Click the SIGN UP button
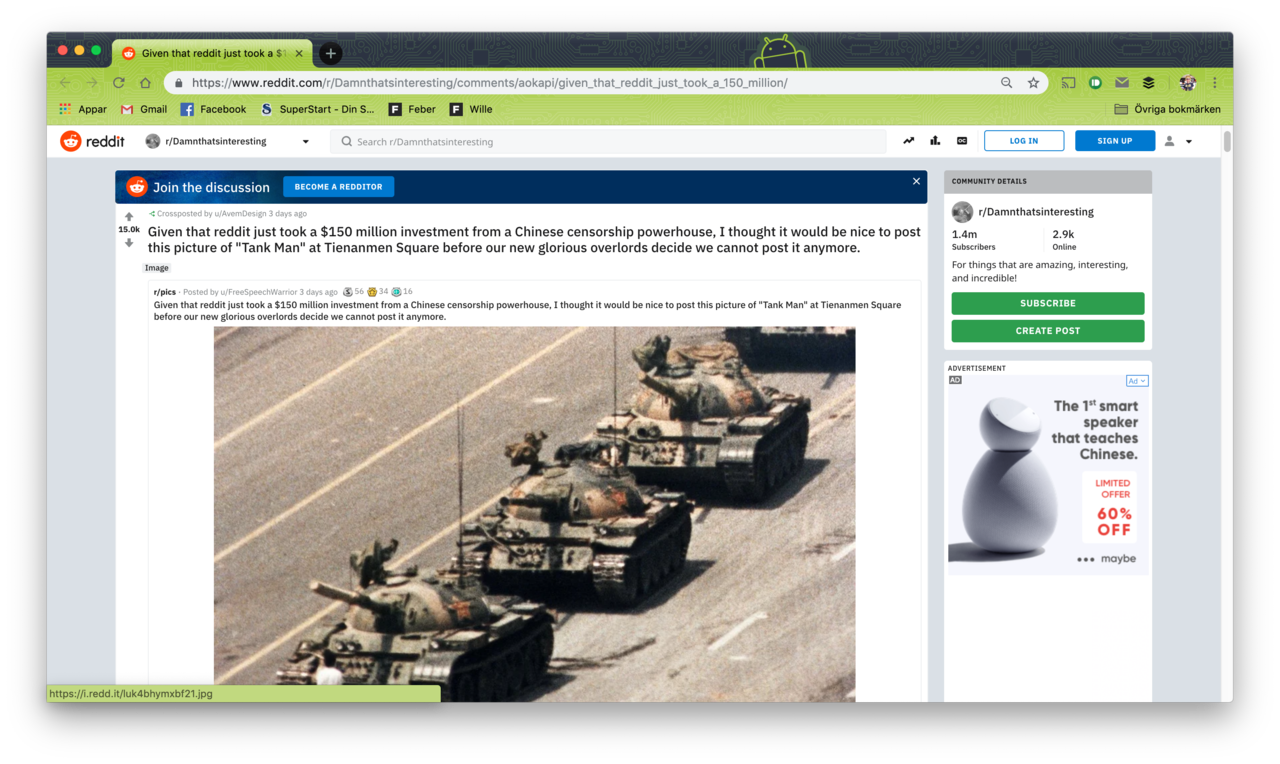The height and width of the screenshot is (764, 1280). [x=1115, y=141]
